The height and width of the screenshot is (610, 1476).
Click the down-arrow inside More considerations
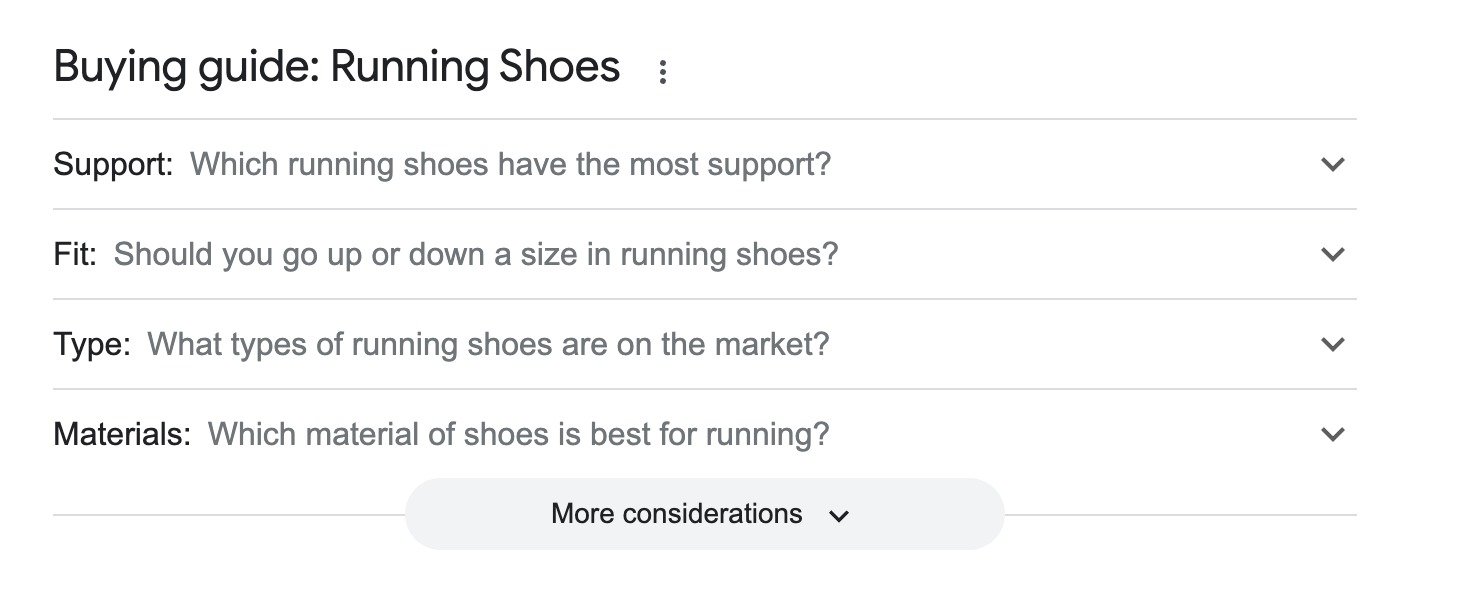point(839,517)
